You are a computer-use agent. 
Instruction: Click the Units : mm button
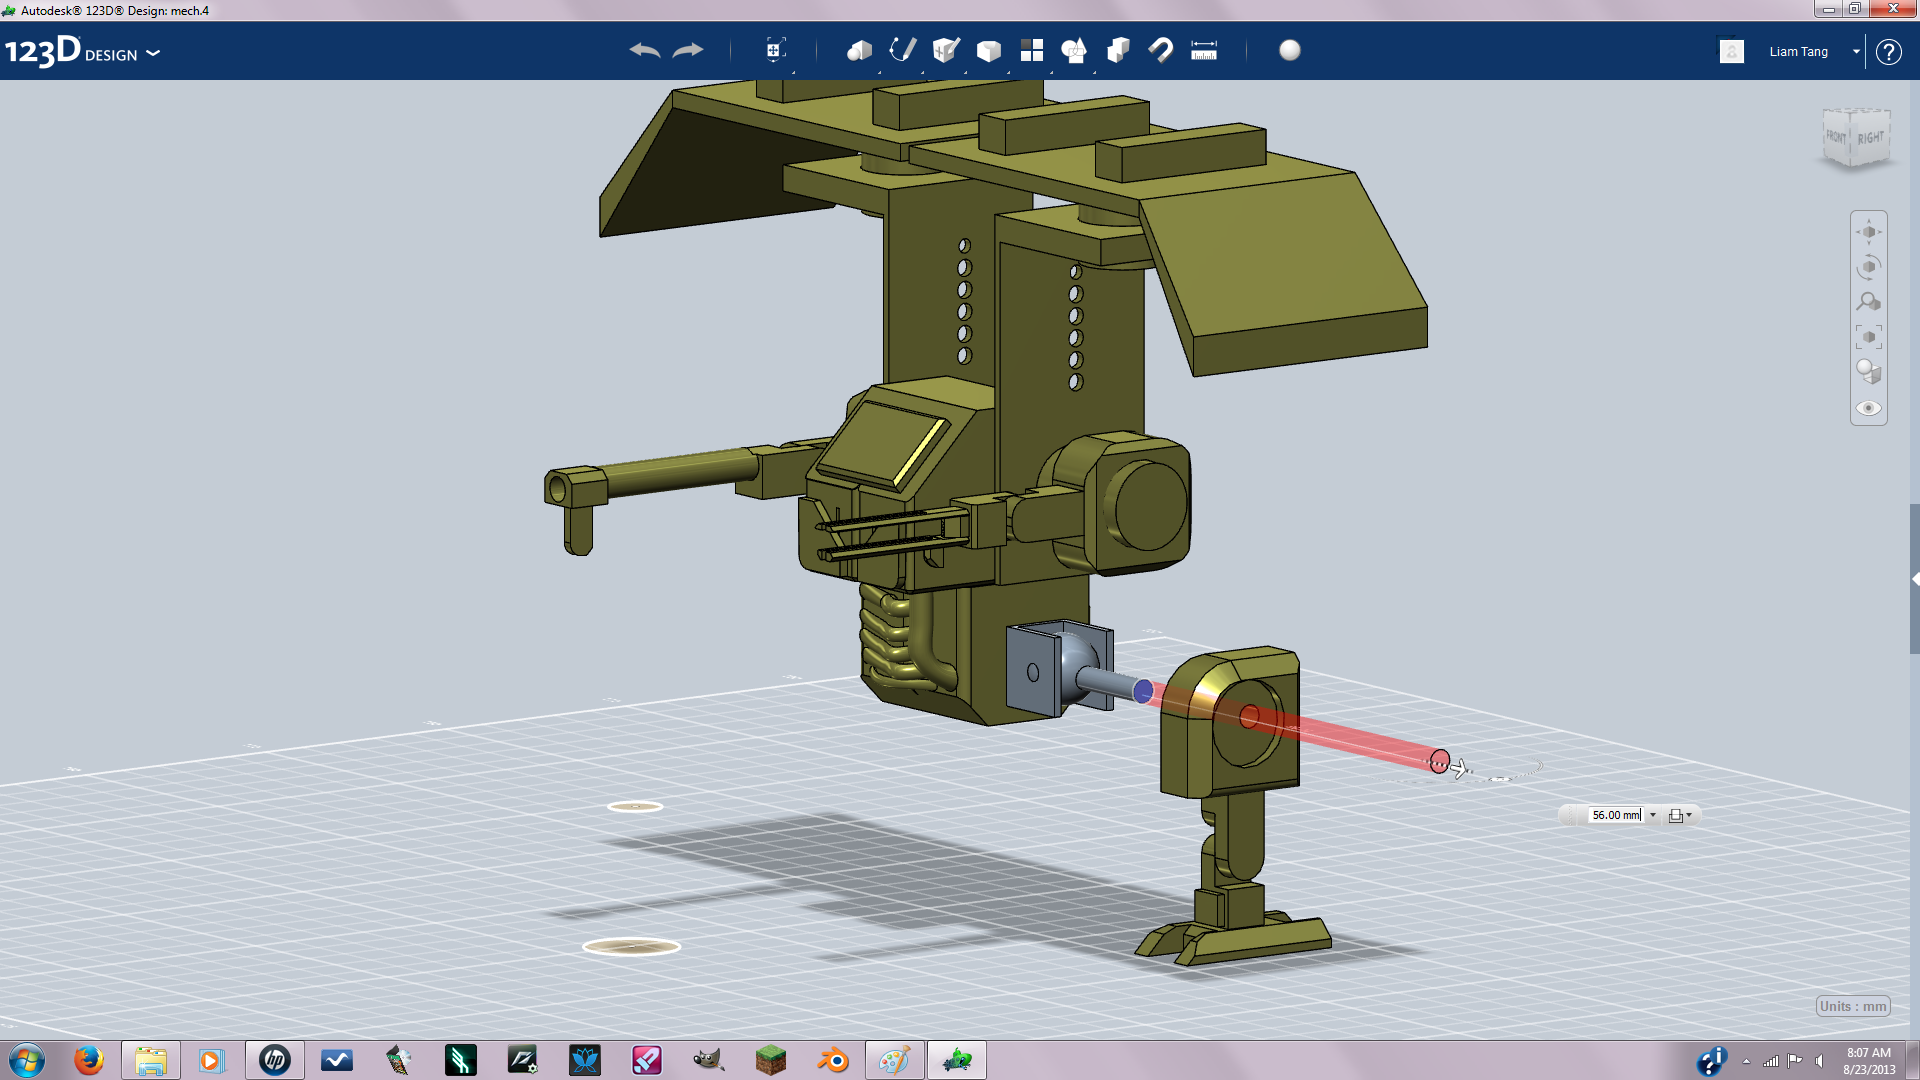(x=1853, y=1006)
